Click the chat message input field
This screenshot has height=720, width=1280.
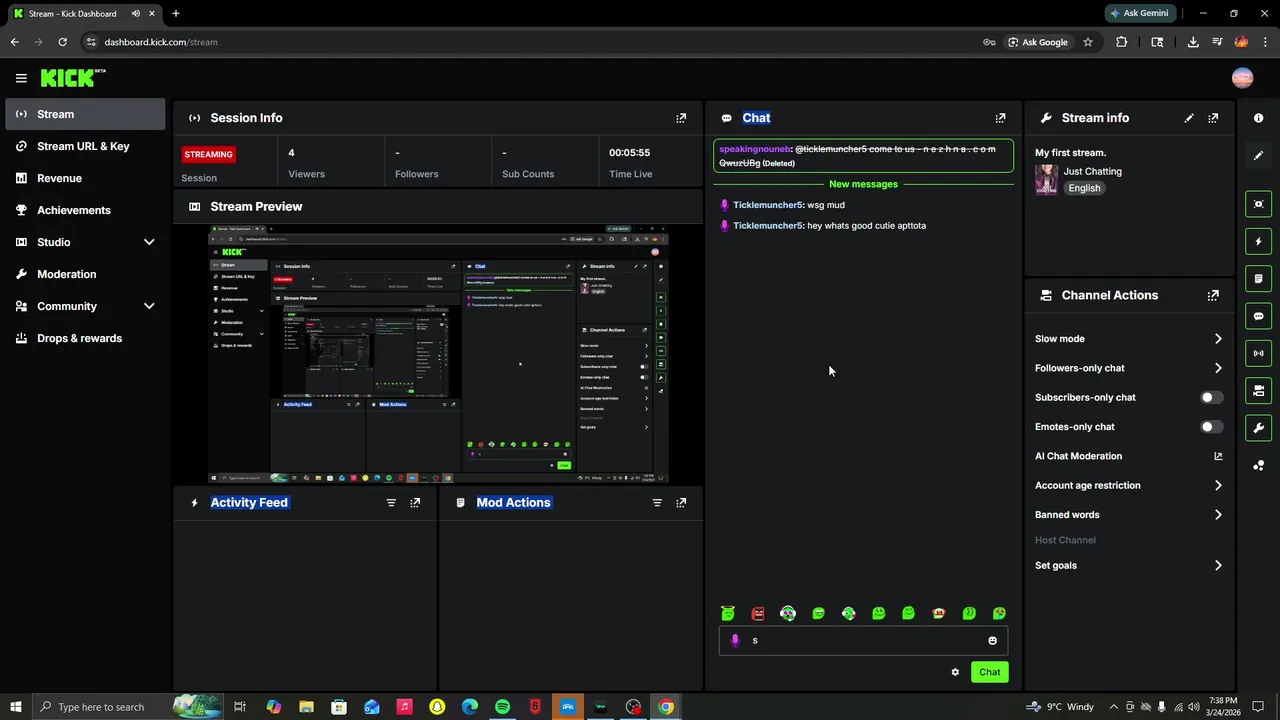pos(864,641)
